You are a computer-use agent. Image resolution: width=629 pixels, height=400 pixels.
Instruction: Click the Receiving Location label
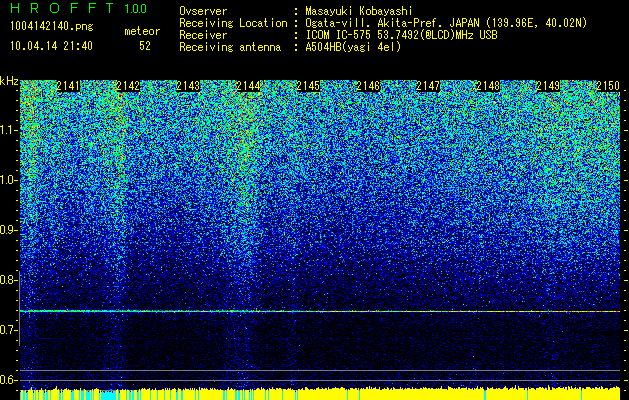coord(233,23)
